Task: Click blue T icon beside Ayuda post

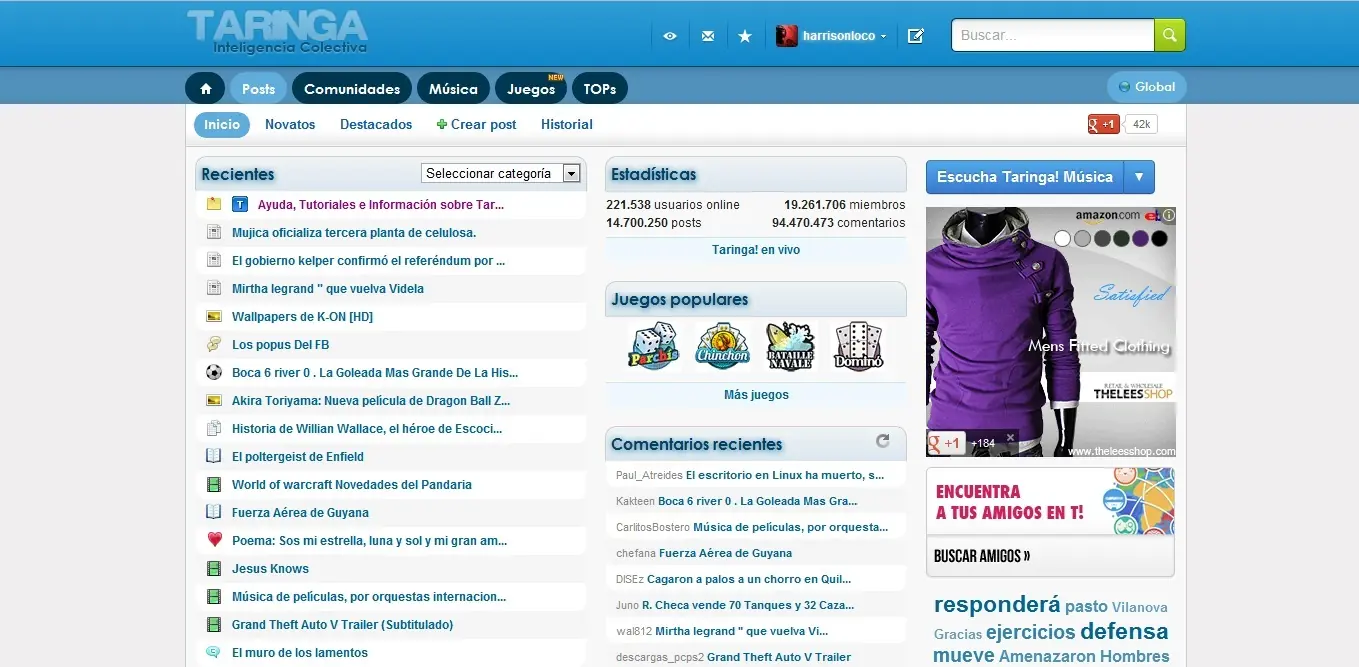Action: point(240,204)
